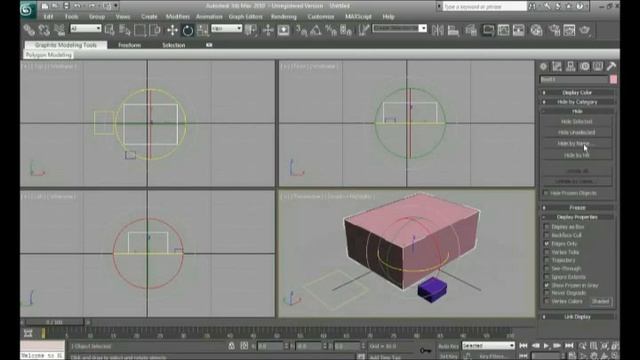Viewport: 640px width, 360px height.
Task: Switch to the Modify command panel tab
Action: click(557, 67)
